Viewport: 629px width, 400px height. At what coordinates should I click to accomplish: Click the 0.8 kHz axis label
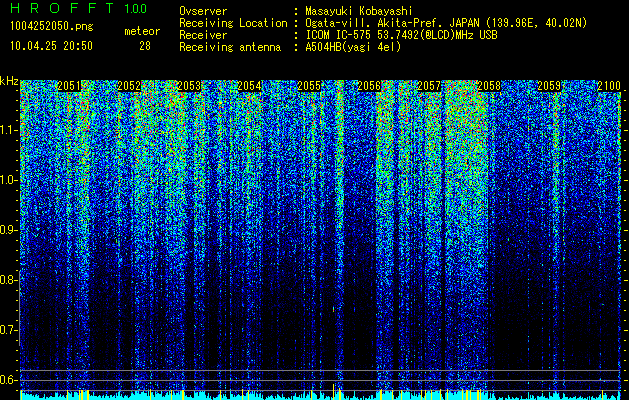8,280
